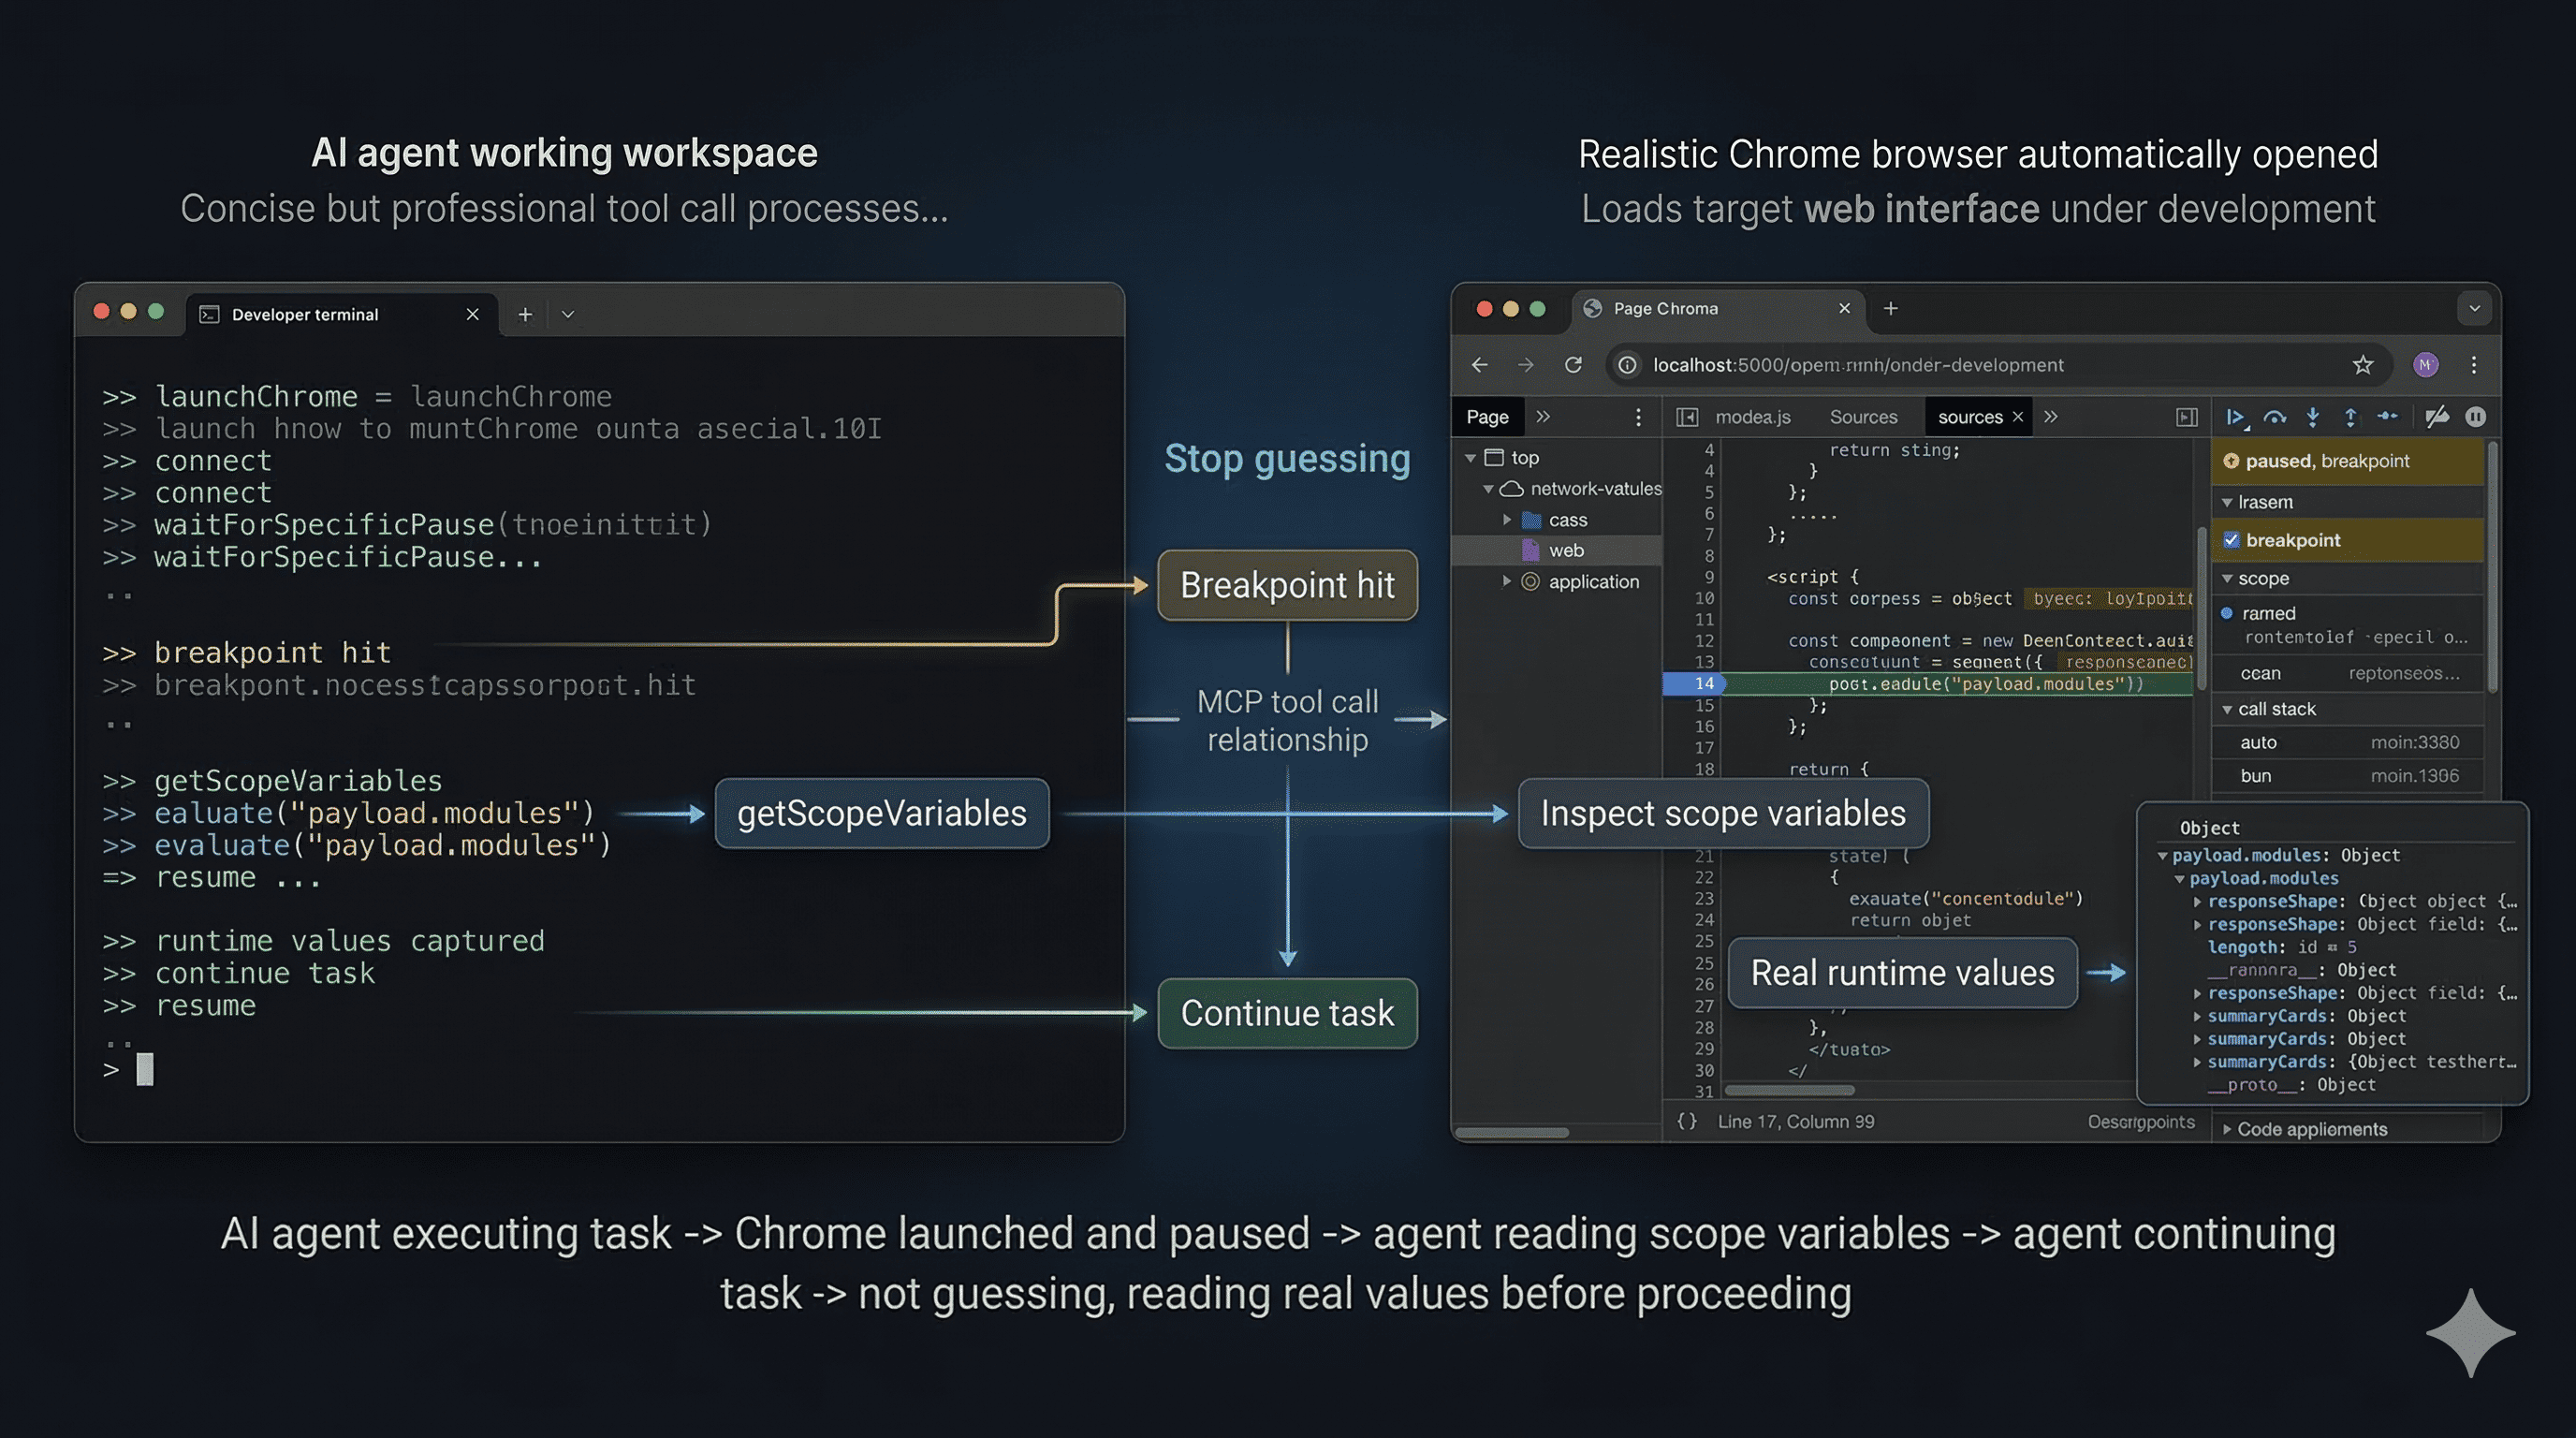
Task: Click the back navigation arrow in Chrome
Action: pyautogui.click(x=1478, y=365)
